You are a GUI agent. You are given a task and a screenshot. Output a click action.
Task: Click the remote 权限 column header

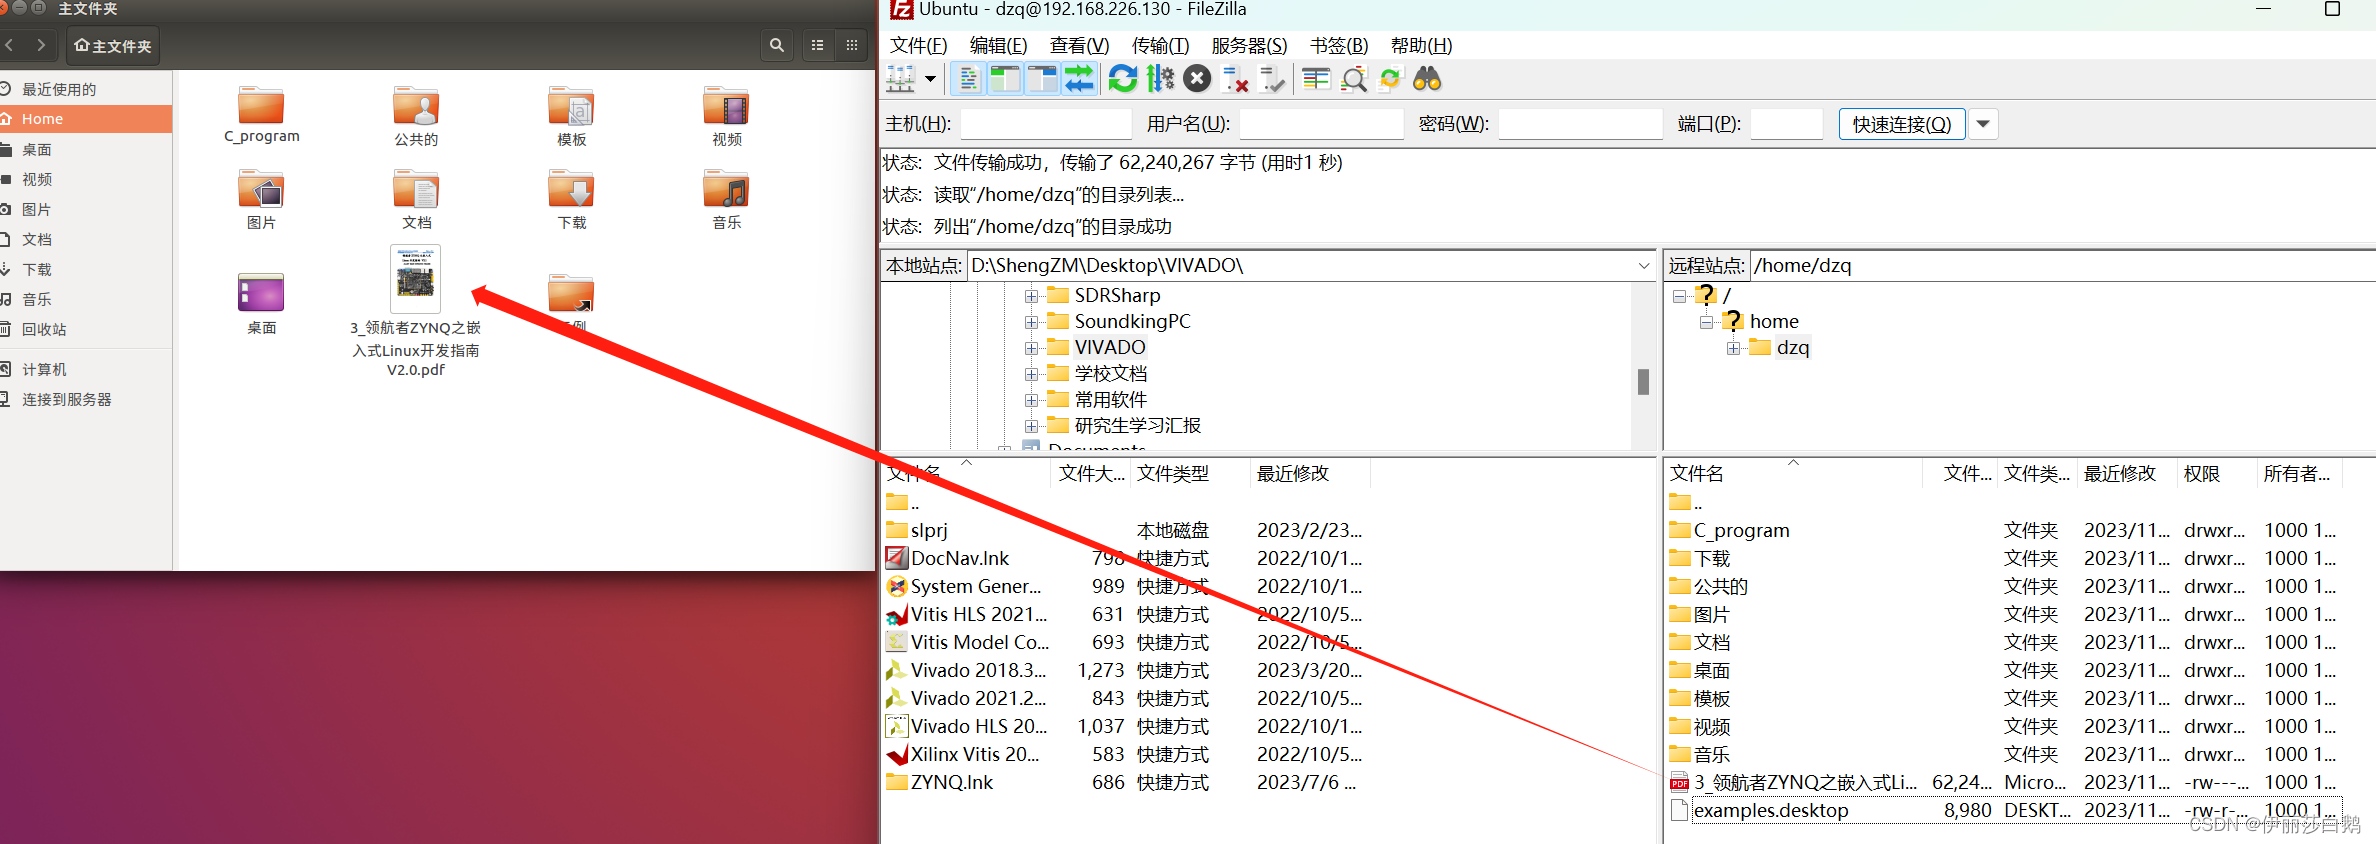[2216, 473]
